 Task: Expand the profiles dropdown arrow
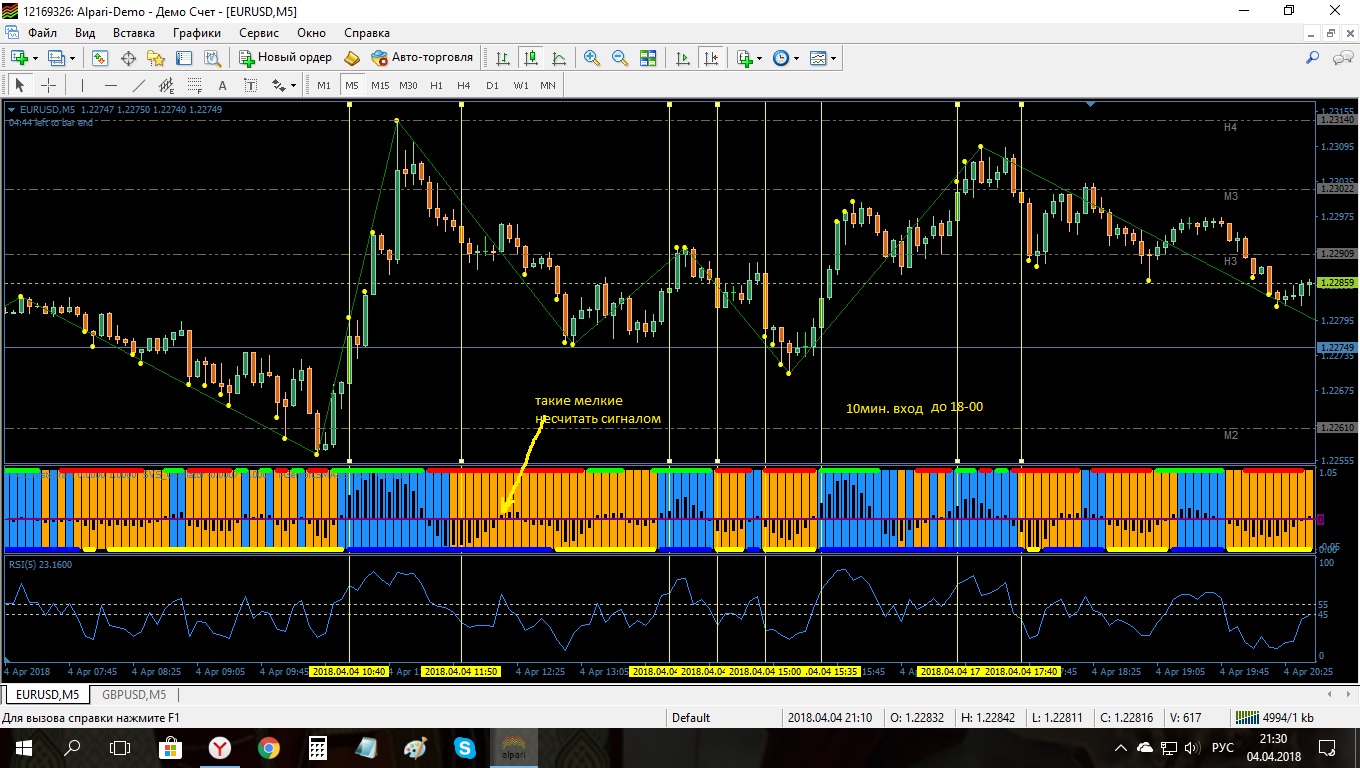click(73, 58)
